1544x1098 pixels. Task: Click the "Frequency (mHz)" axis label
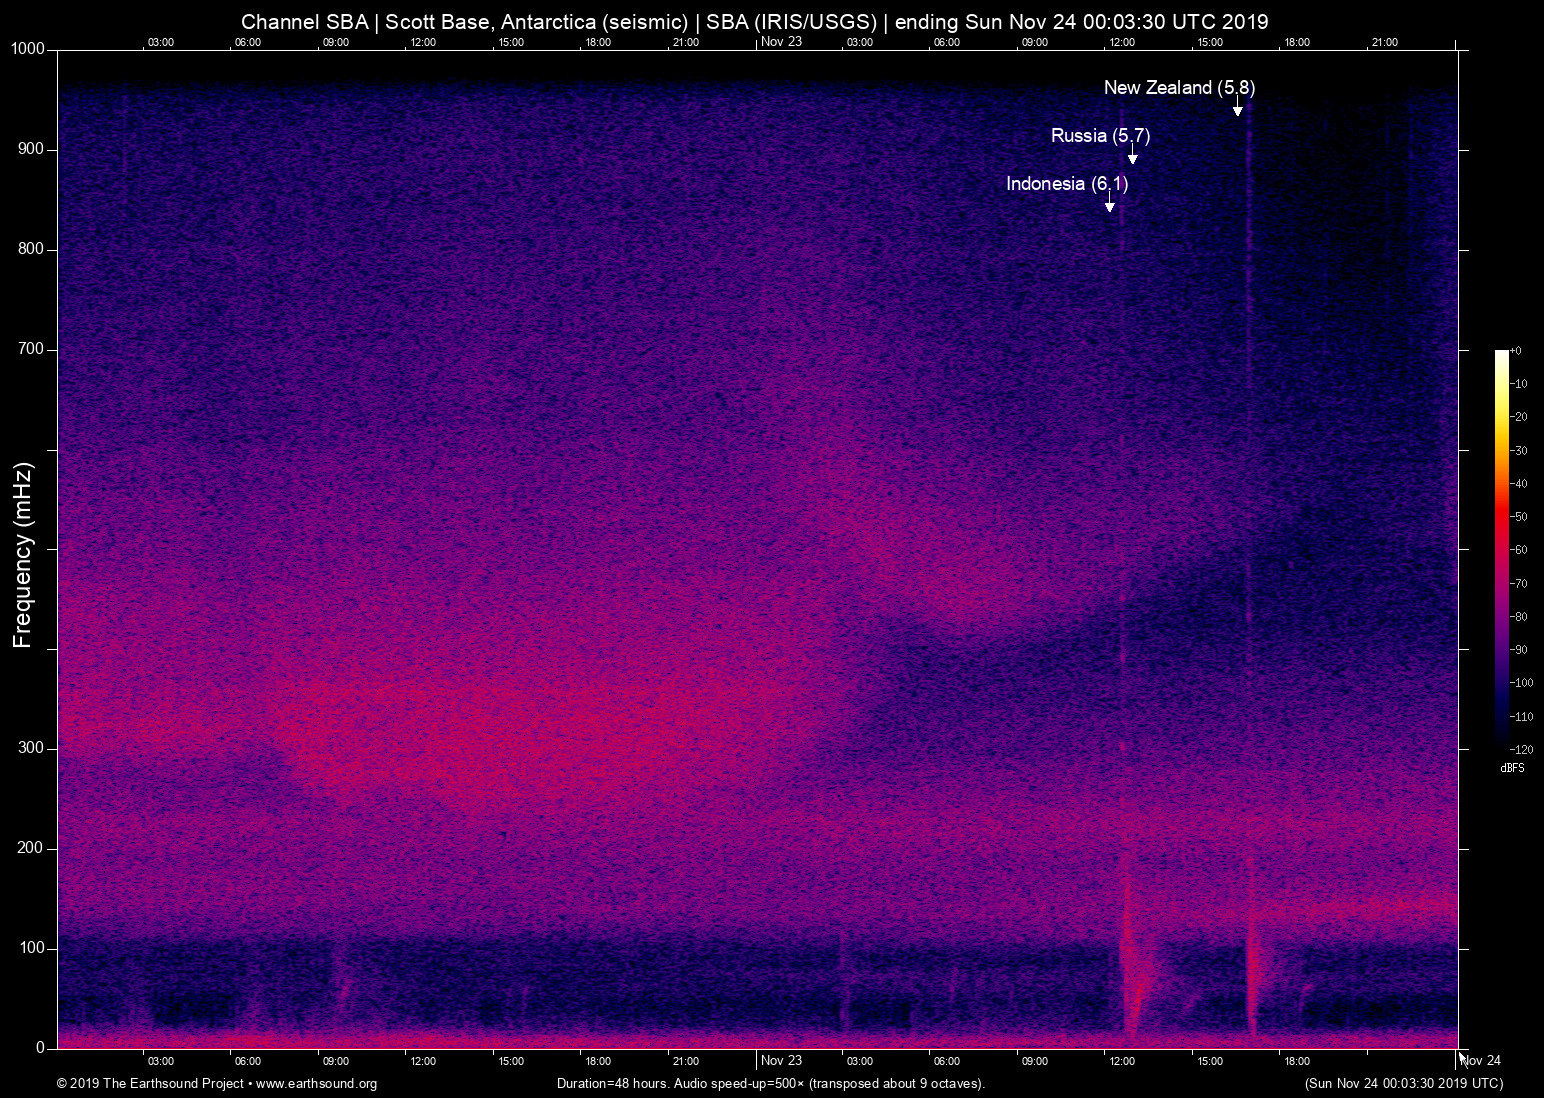point(23,555)
